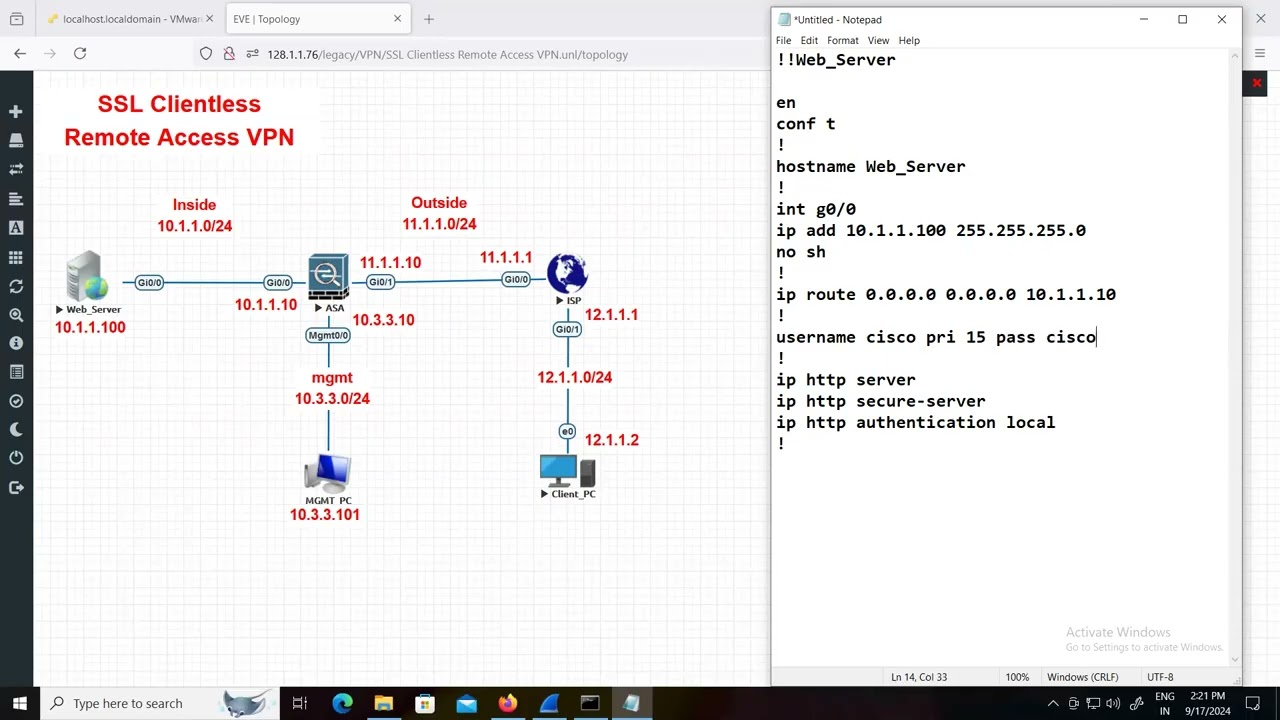Image resolution: width=1280 pixels, height=720 pixels.
Task: Open the Firefox tab list button
Action: 16,19
